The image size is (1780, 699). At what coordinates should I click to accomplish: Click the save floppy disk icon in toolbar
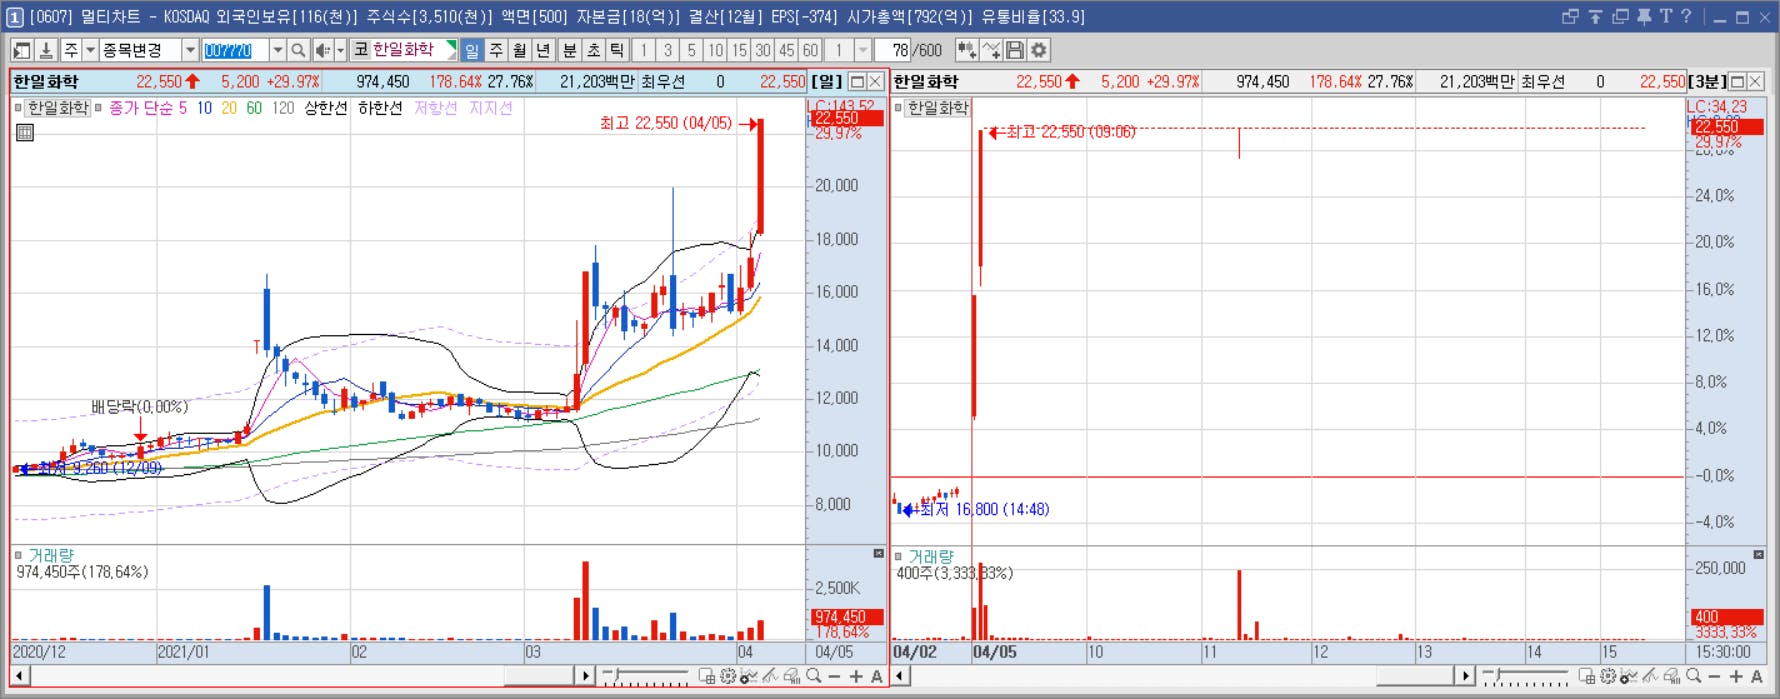pos(1015,50)
